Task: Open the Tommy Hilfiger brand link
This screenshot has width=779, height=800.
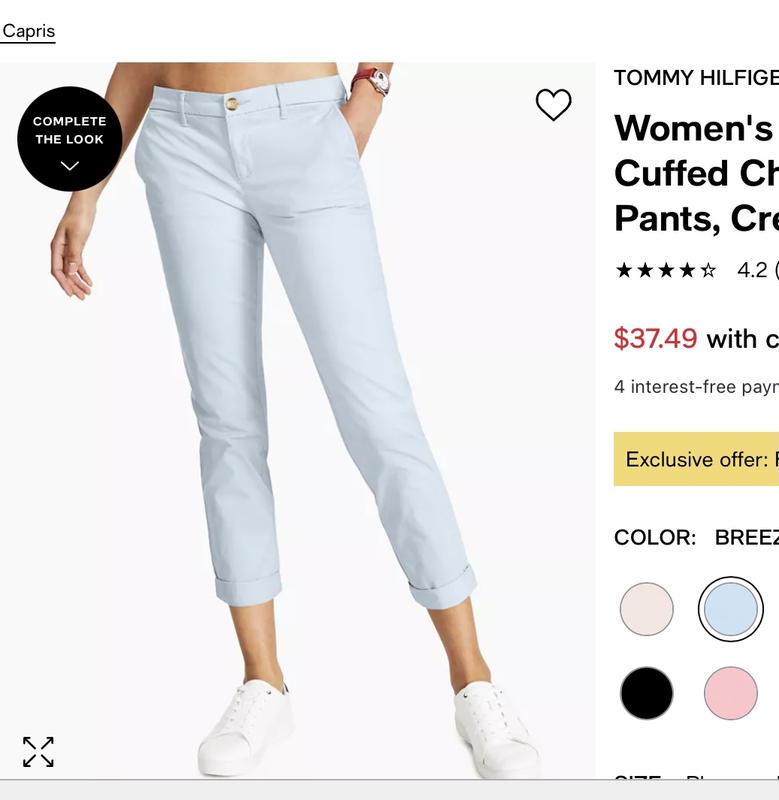Action: click(696, 78)
